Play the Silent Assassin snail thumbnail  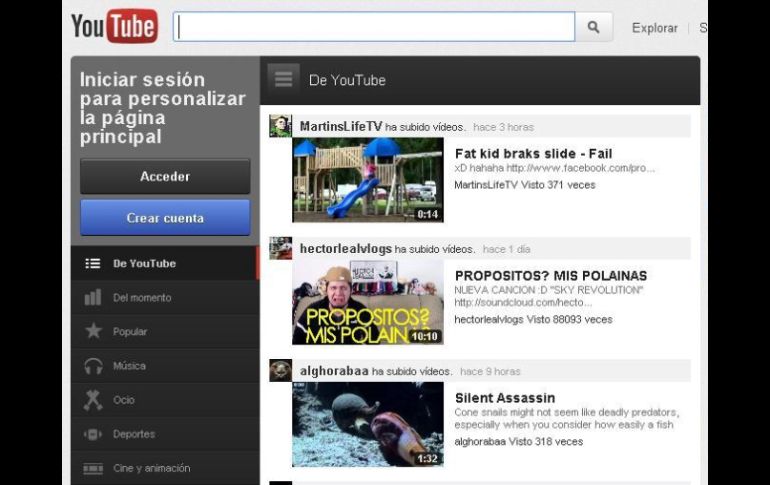(x=368, y=424)
